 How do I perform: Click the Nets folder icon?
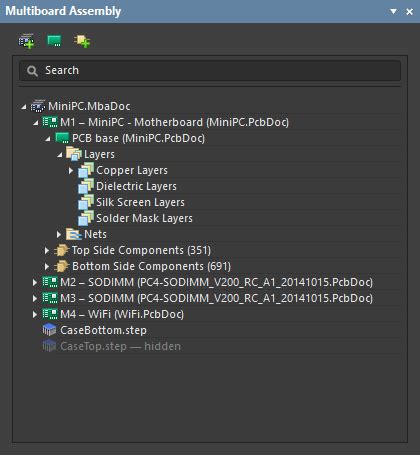[x=74, y=234]
